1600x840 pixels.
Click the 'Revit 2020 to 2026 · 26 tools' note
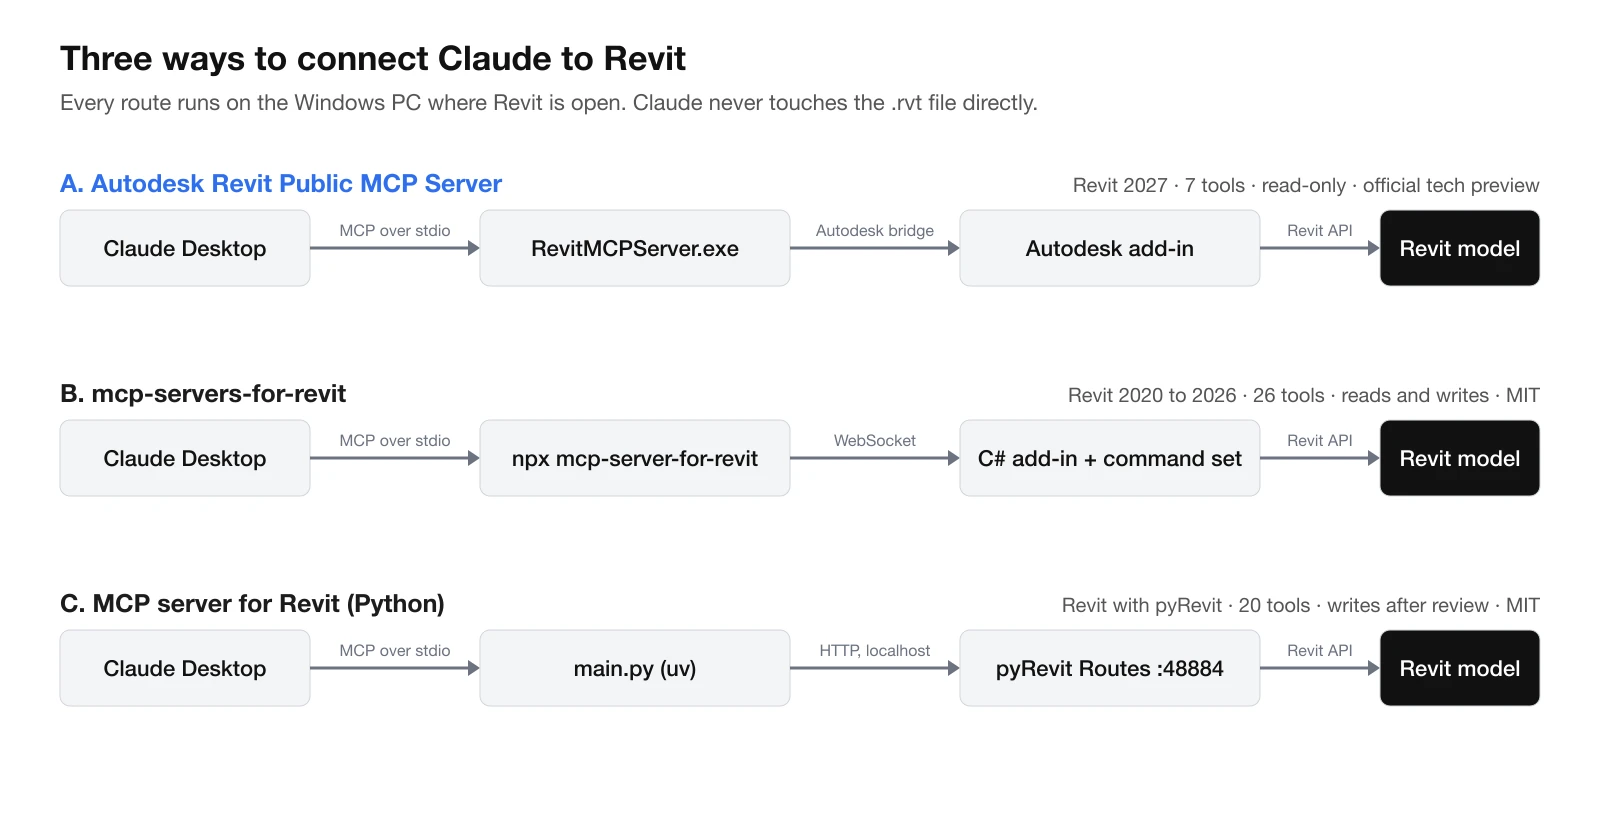pyautogui.click(x=1304, y=395)
